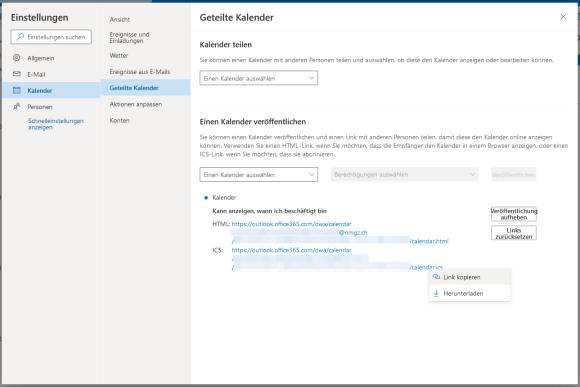Viewport: 580px width, 387px height.
Task: Select the Kalender settings category
Action: pyautogui.click(x=51, y=91)
